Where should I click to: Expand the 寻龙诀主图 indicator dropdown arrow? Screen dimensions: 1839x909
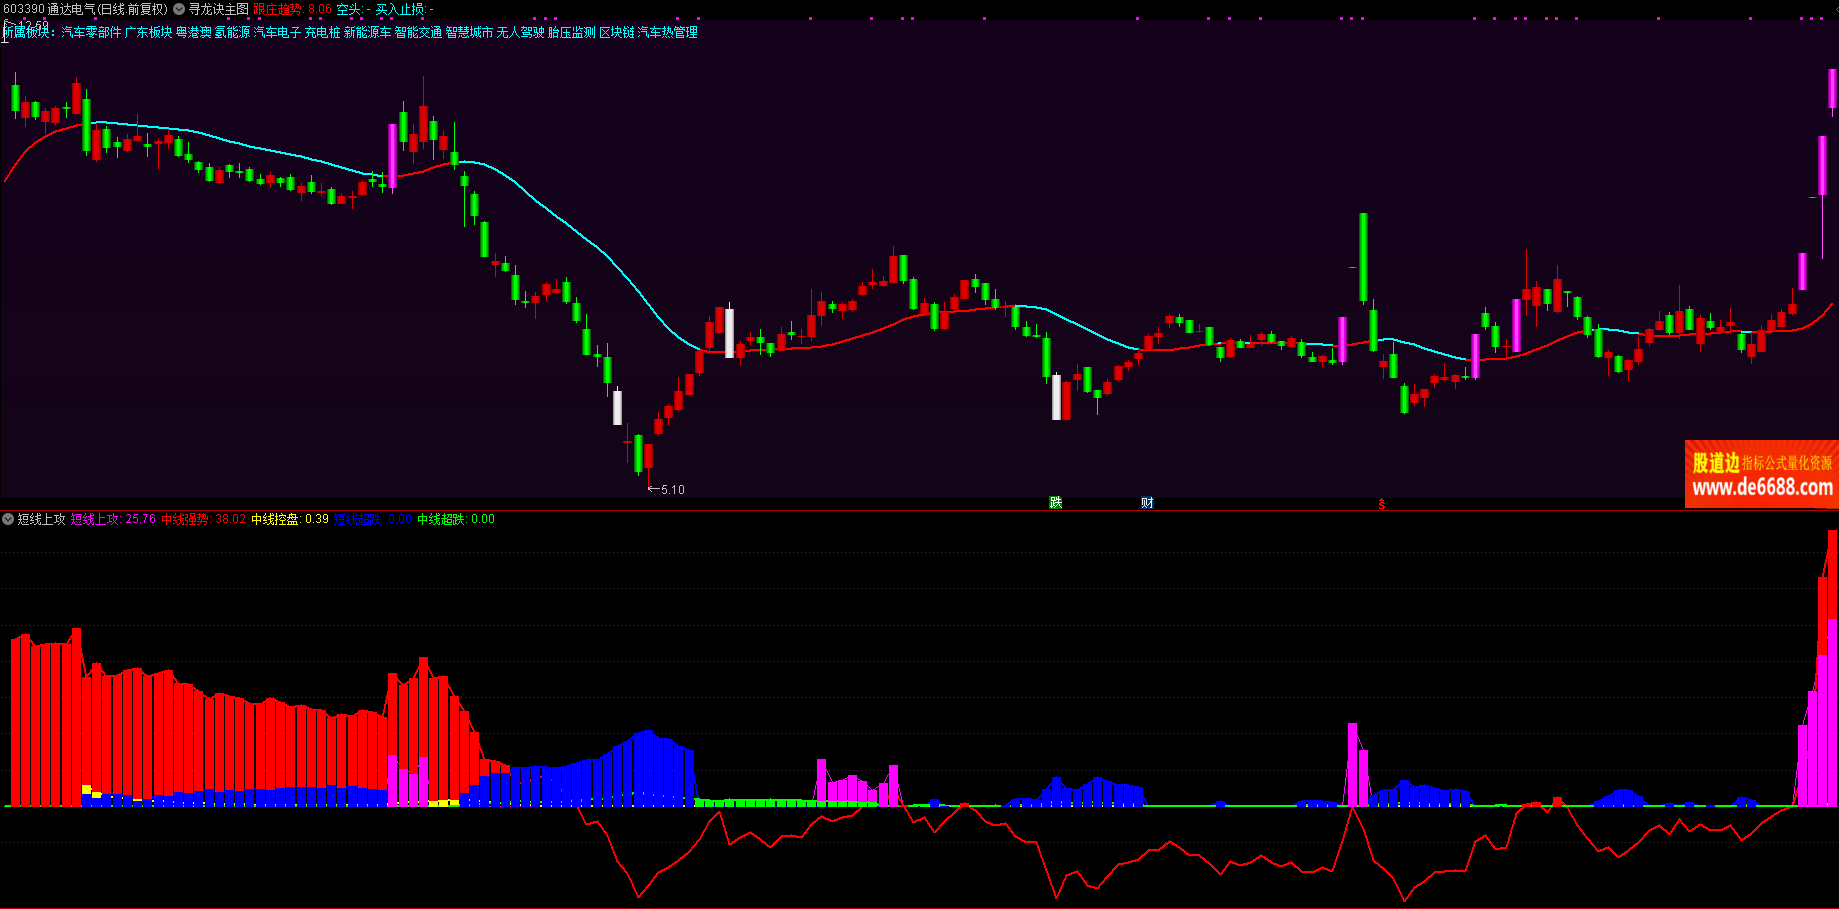179,9
